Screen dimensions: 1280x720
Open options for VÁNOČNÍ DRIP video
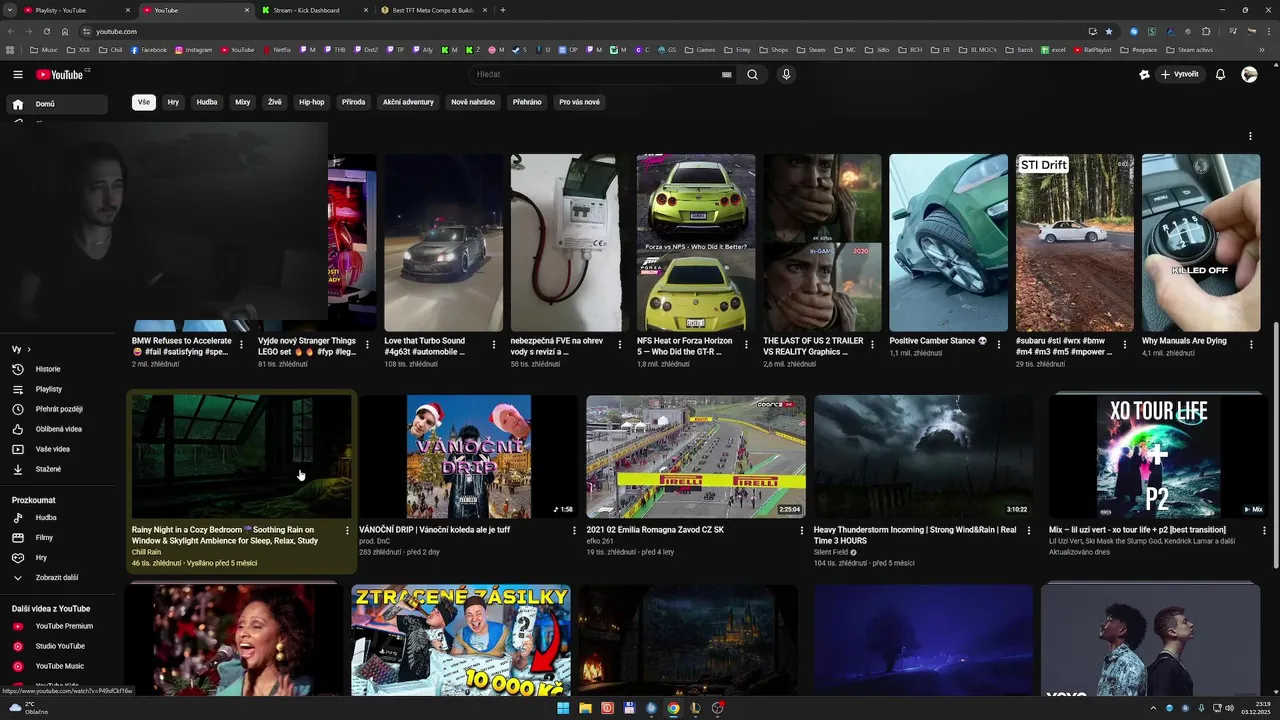click(574, 530)
